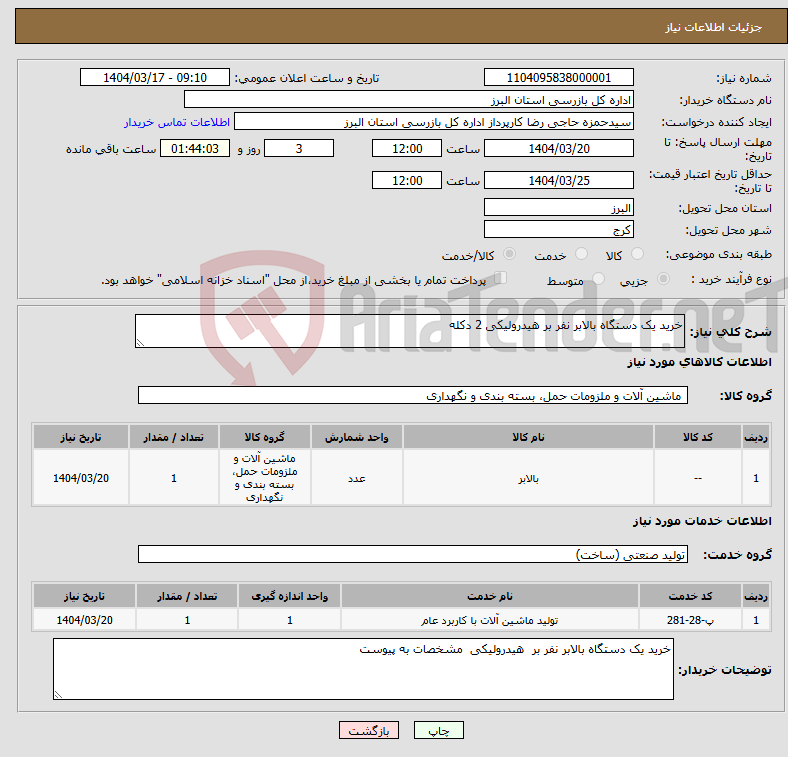Click the remaining days field showing 3
The width and height of the screenshot is (788, 757).
(x=299, y=148)
